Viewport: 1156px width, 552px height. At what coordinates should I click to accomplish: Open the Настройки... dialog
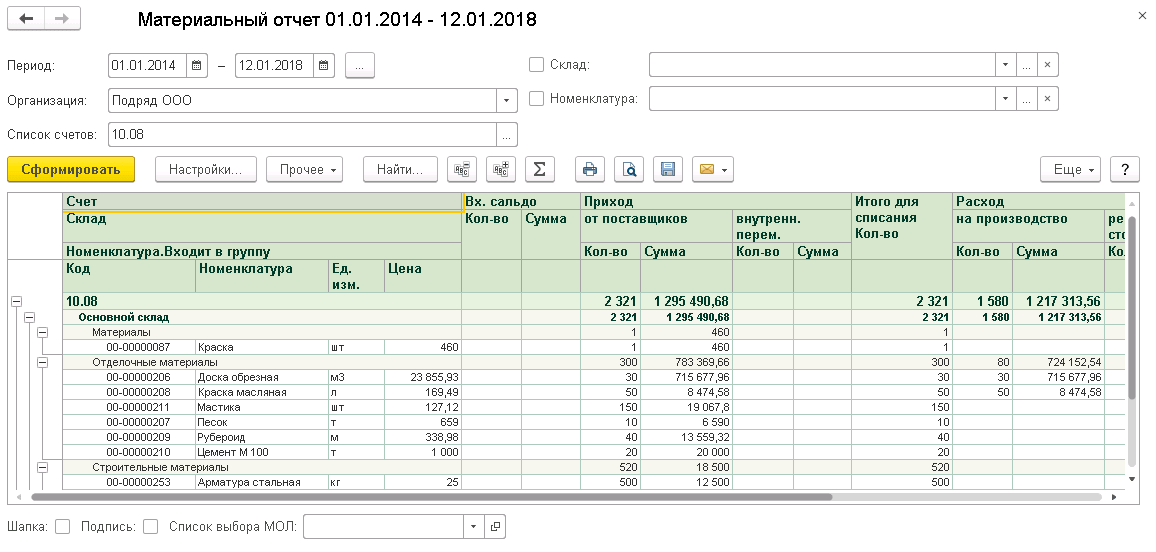pos(206,169)
